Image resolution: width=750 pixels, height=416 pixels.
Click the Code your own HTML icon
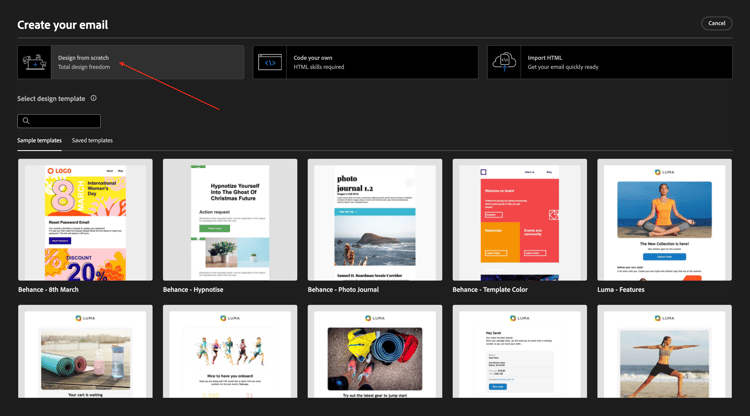(270, 62)
